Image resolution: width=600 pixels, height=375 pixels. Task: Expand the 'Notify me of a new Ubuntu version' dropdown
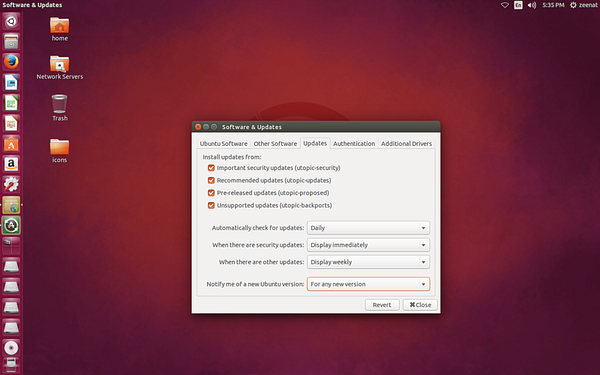coord(368,284)
